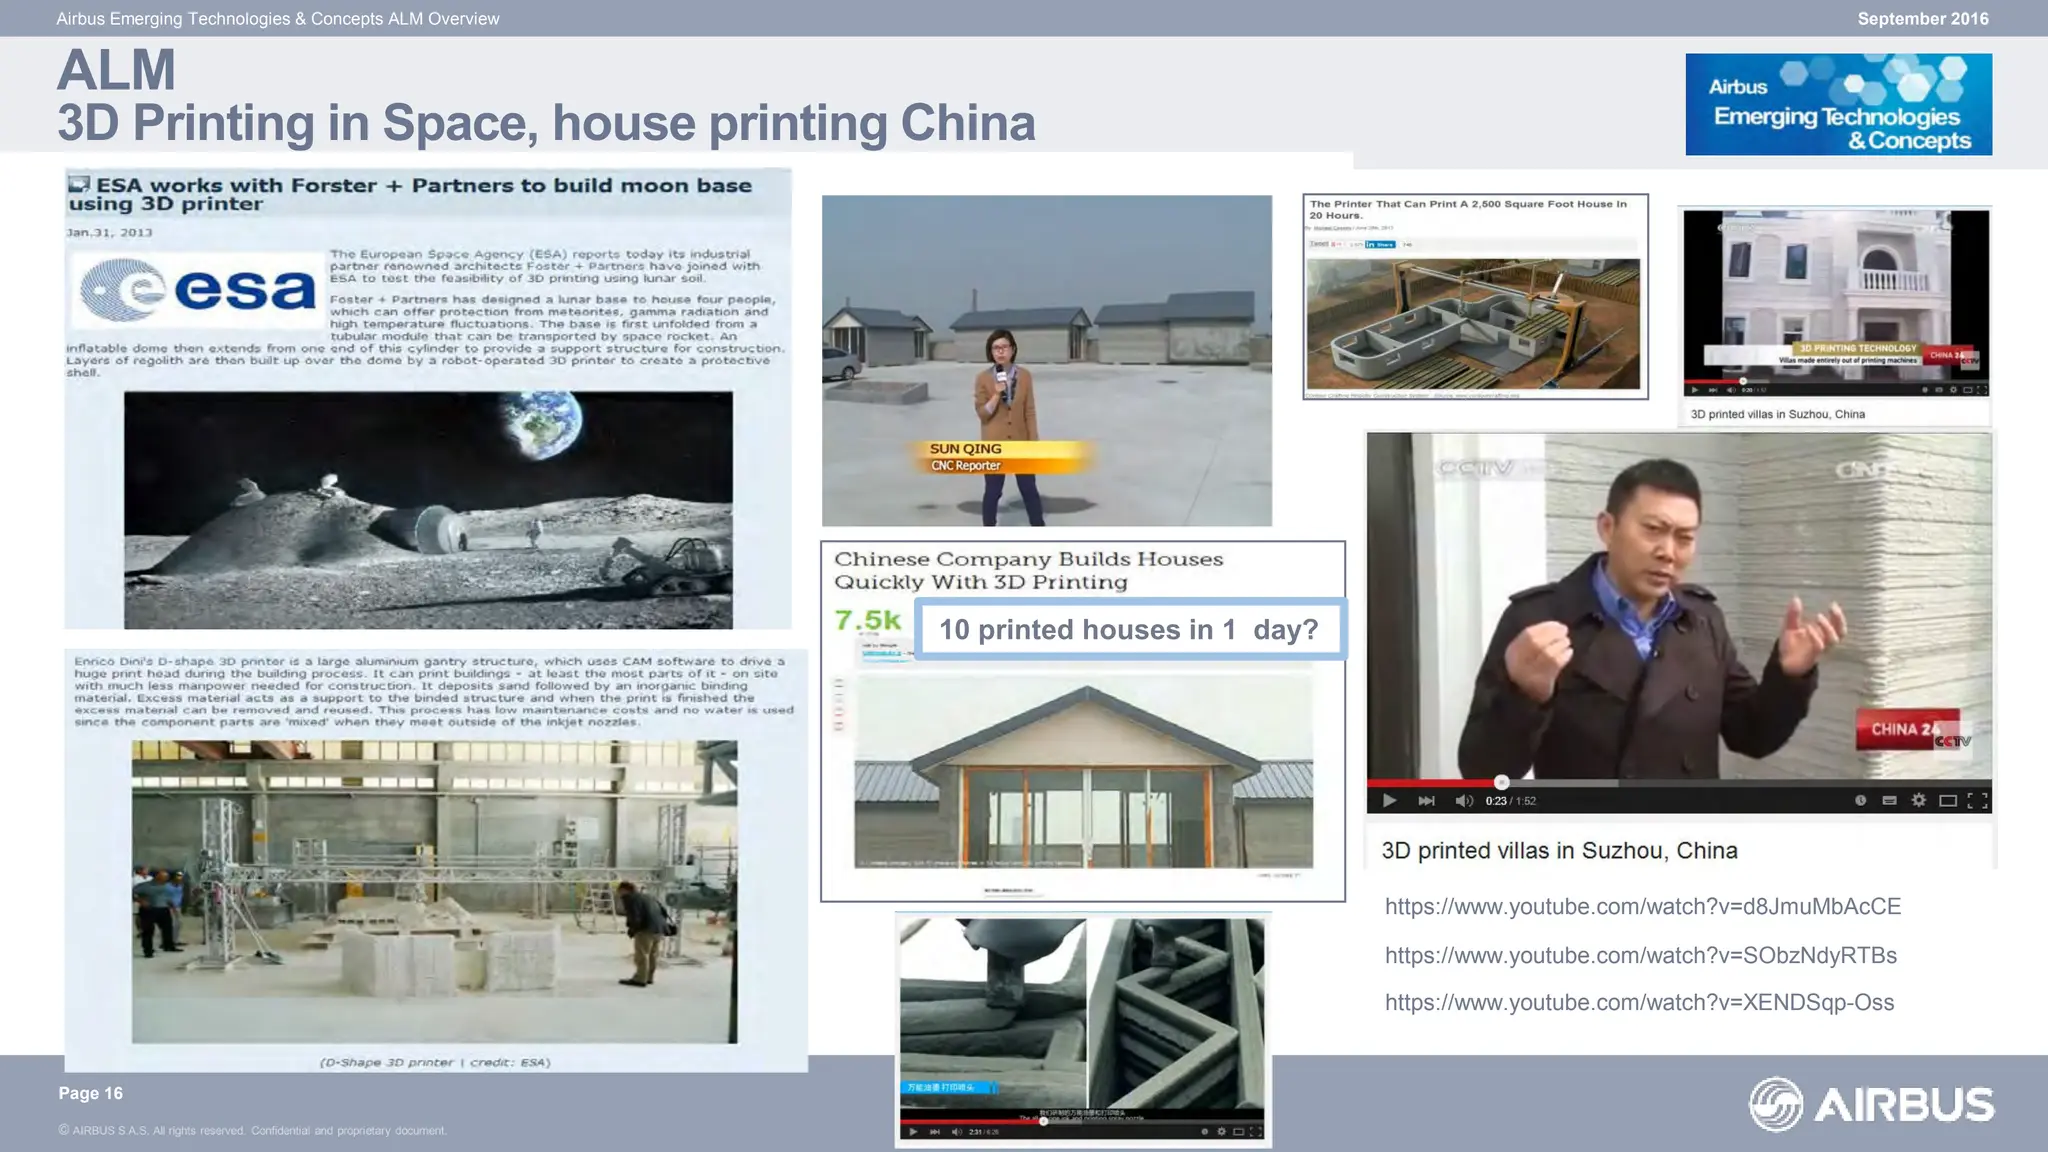Click the Airbus copyright notice in footer
The height and width of the screenshot is (1152, 2048).
click(252, 1131)
